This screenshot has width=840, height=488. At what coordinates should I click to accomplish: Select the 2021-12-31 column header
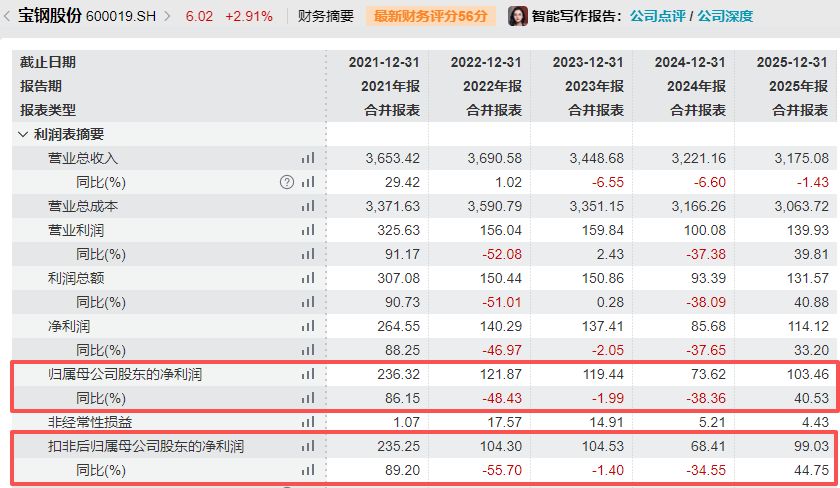(x=384, y=62)
